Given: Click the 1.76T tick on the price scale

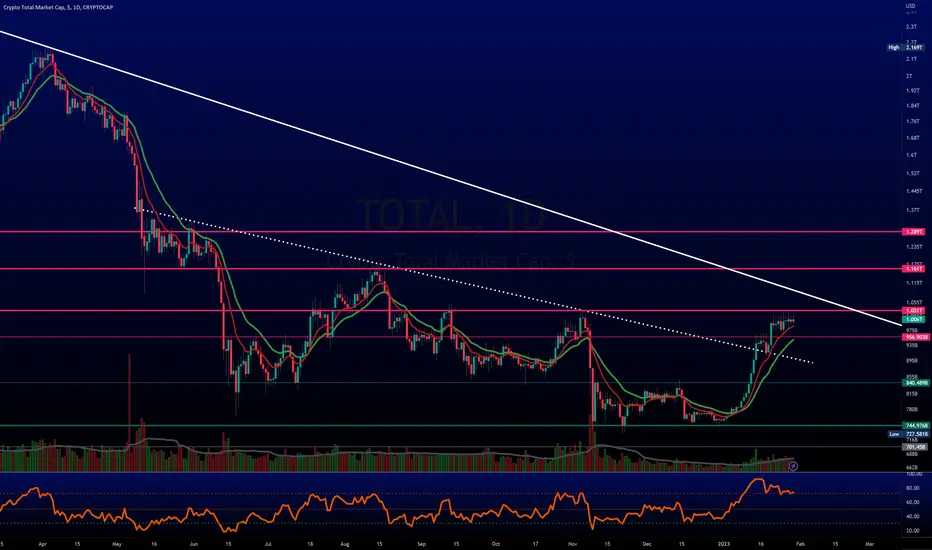Looking at the screenshot, I should (913, 121).
